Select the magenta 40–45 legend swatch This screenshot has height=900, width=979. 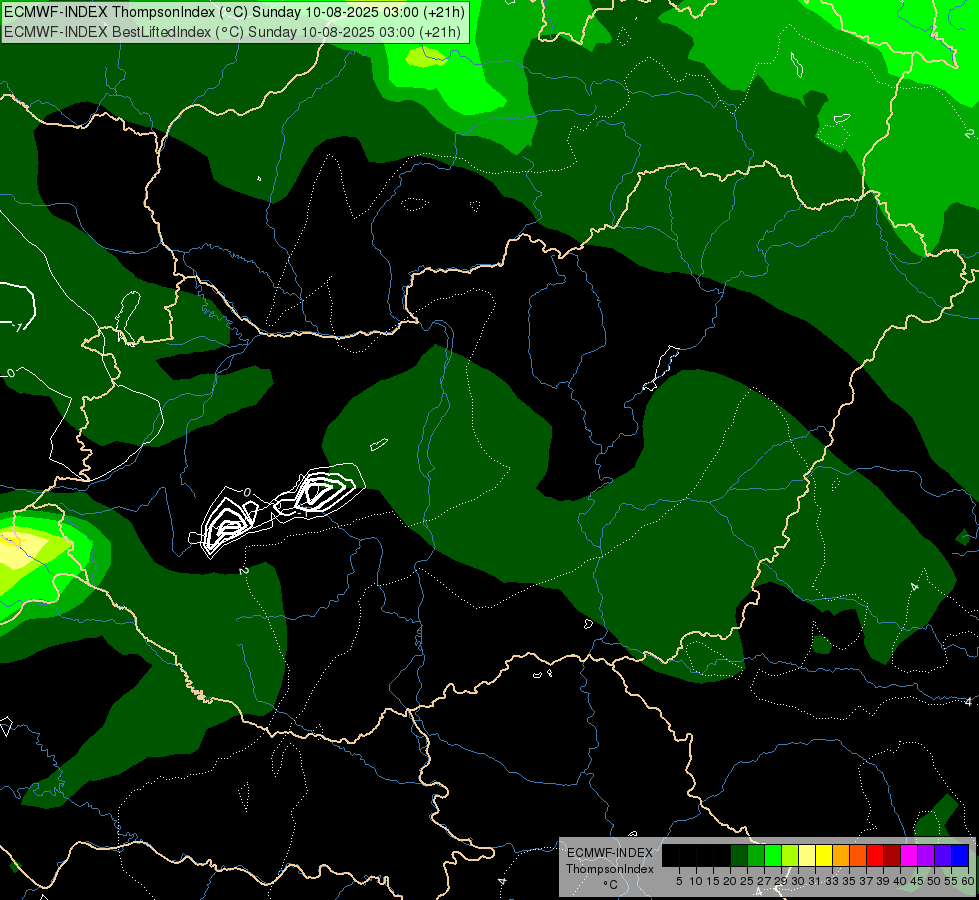tap(909, 855)
